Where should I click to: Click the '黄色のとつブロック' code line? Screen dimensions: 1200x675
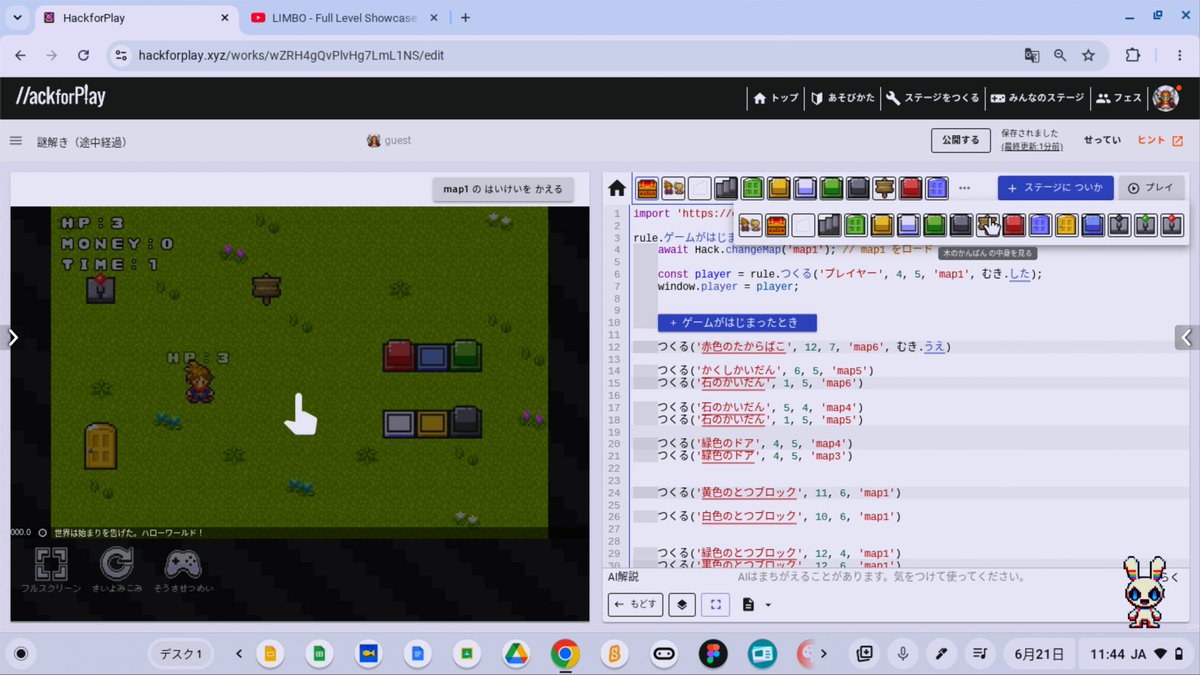click(780, 492)
